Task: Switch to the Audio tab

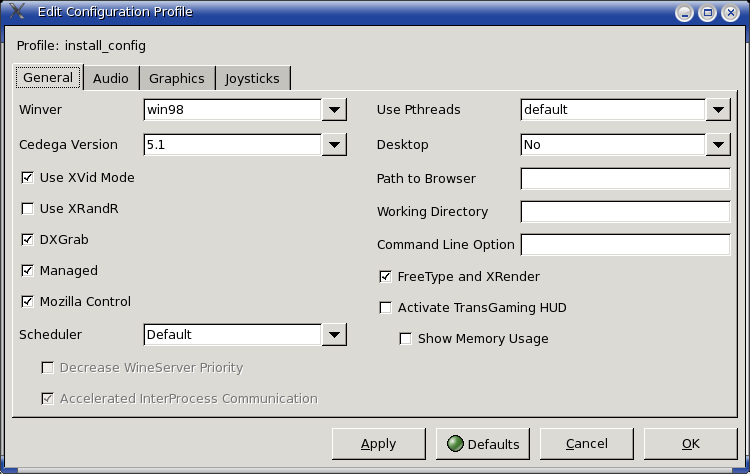Action: tap(110, 78)
